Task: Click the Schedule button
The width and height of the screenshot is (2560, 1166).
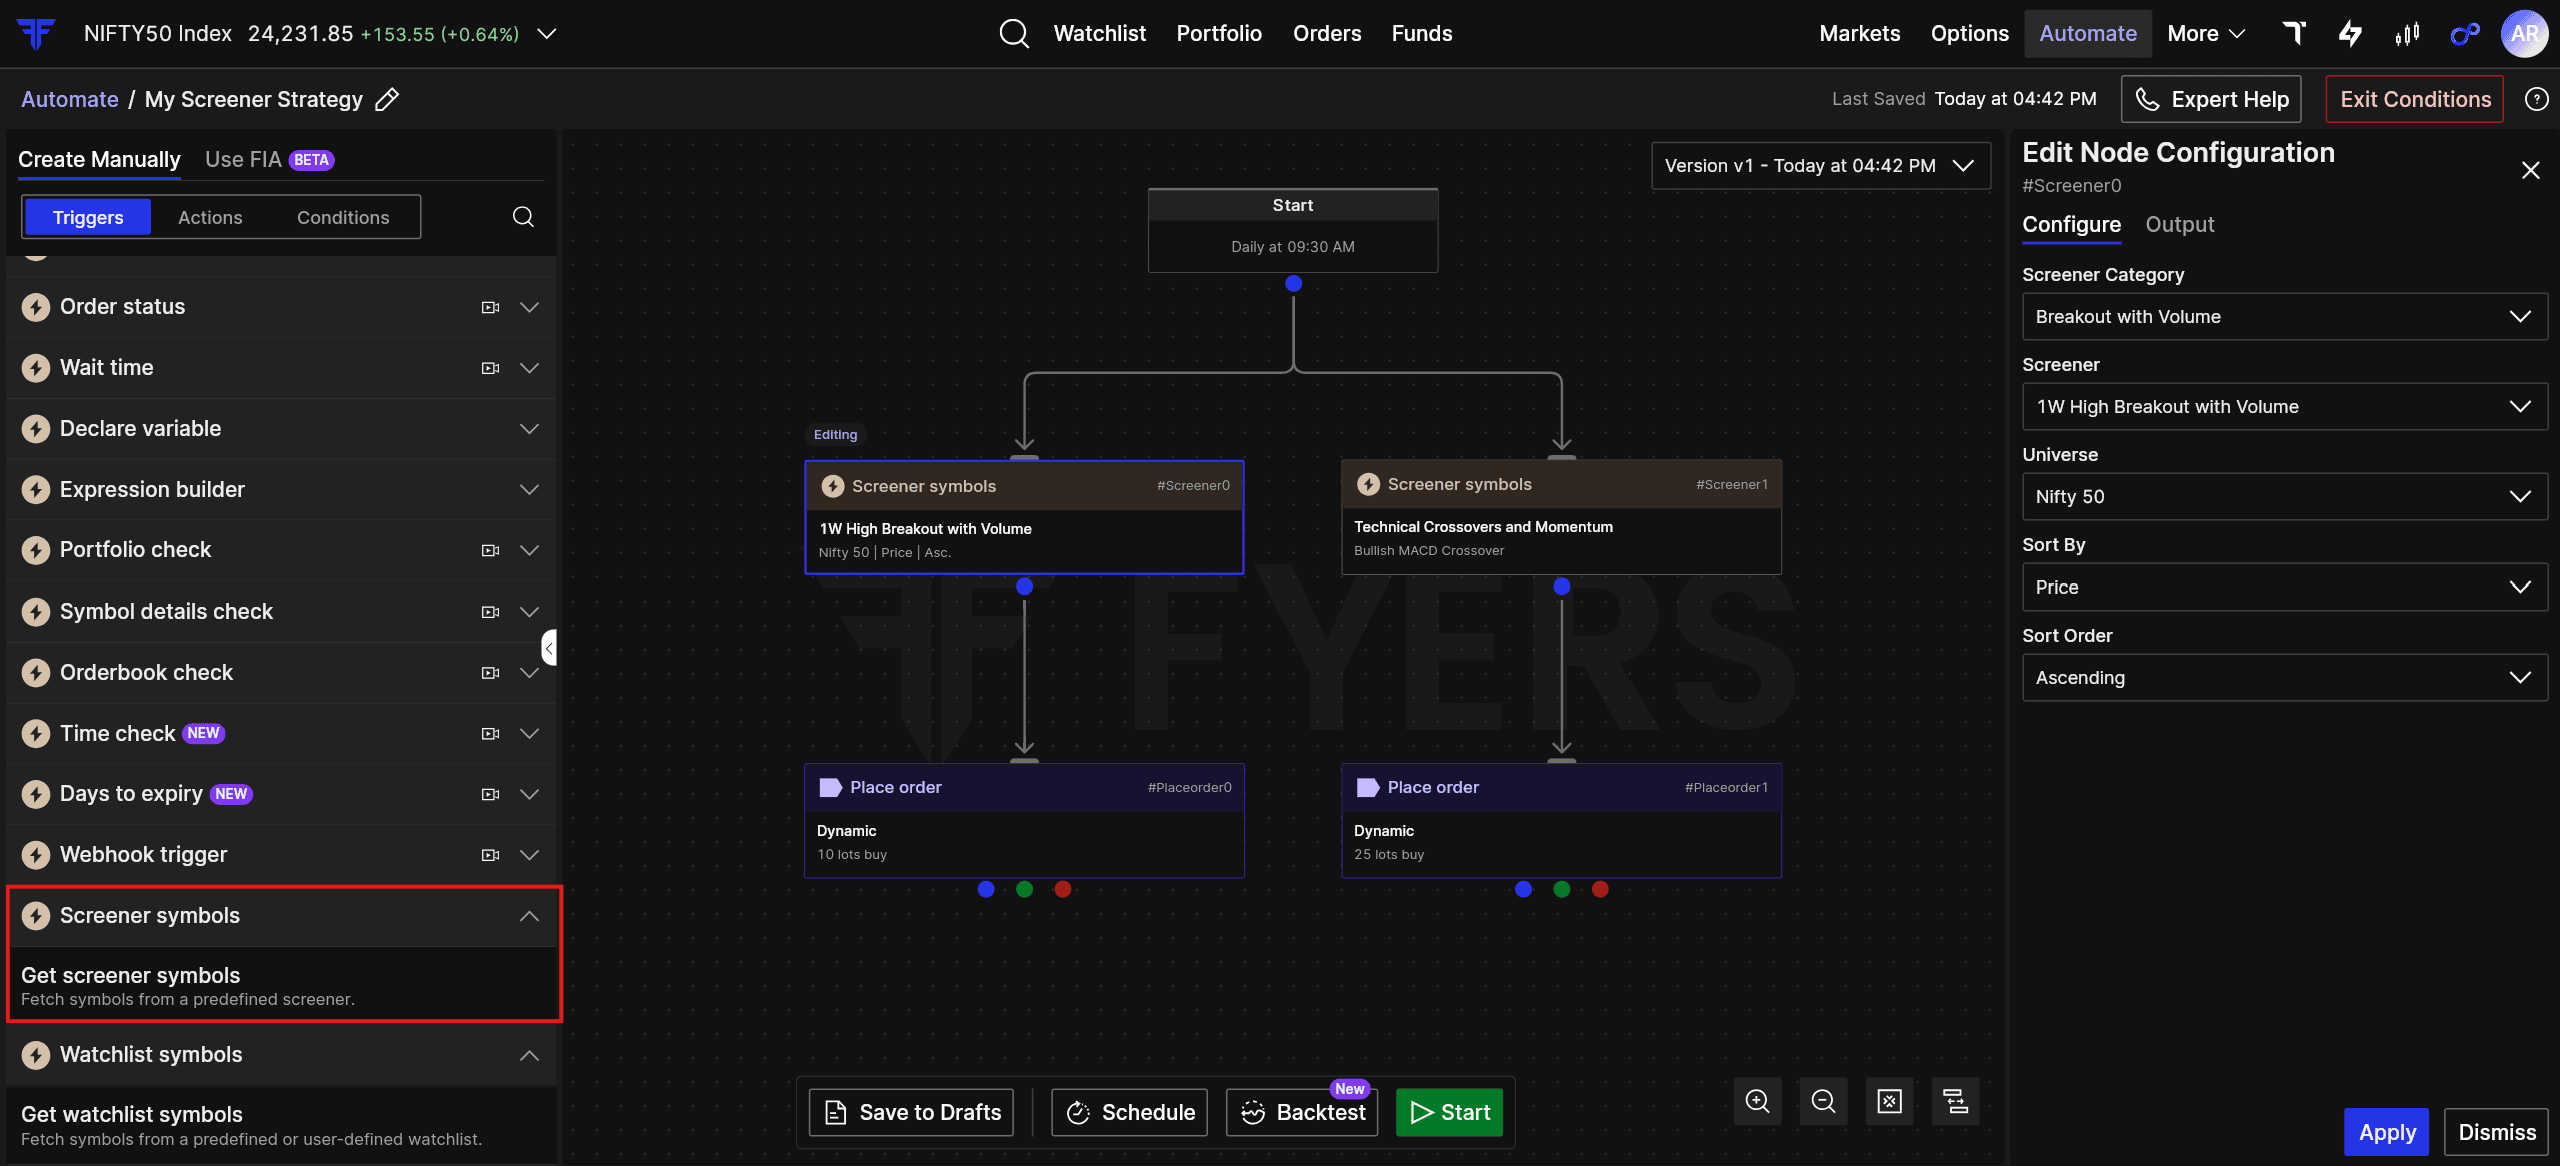Action: (1129, 1112)
